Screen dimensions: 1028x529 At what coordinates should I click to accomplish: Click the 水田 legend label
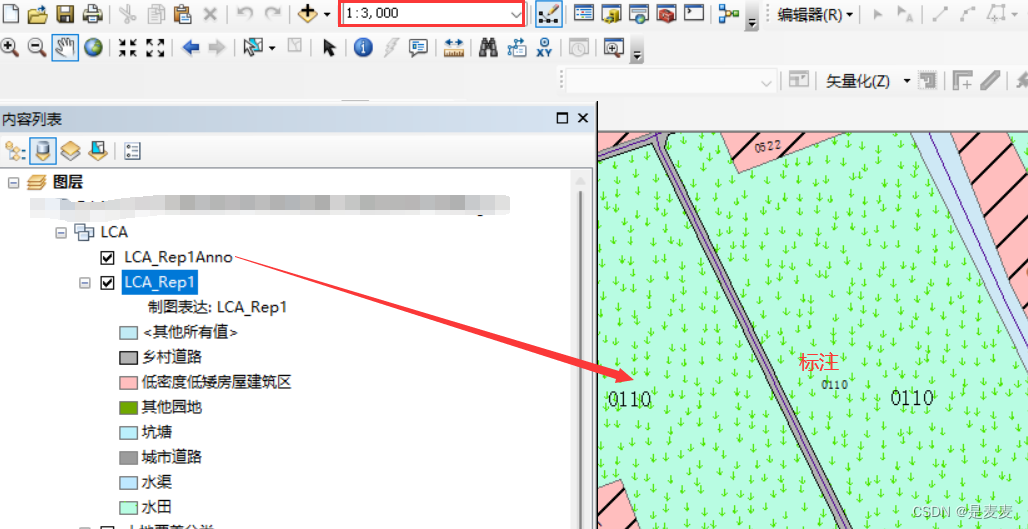tap(157, 507)
